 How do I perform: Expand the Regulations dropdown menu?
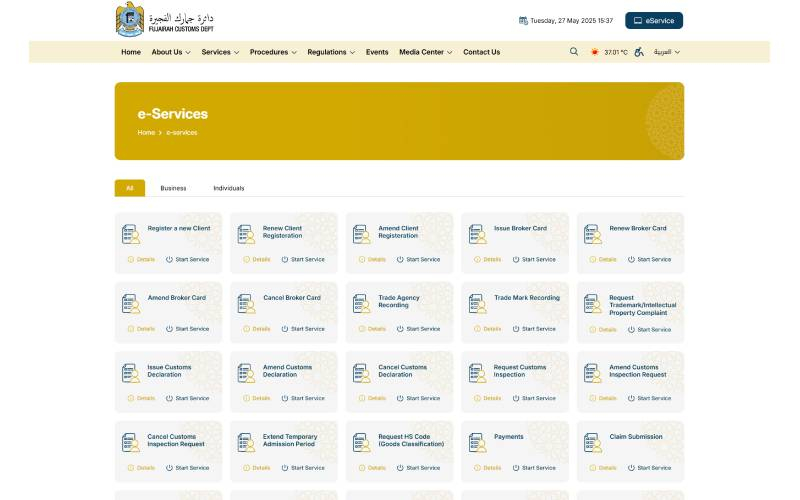point(331,52)
